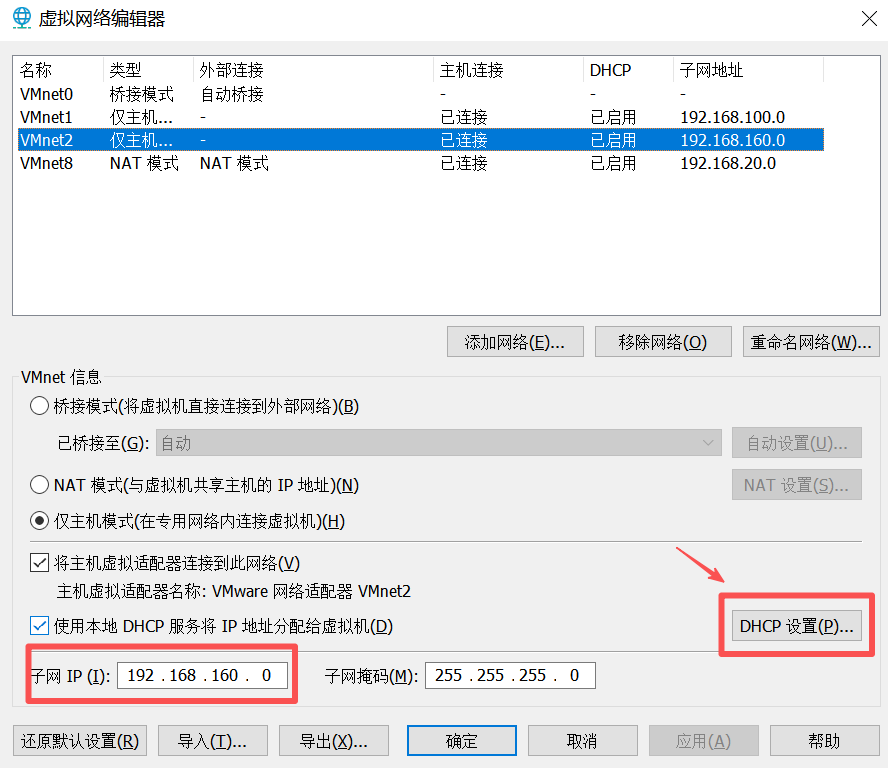888x768 pixels.
Task: Click the 外部连接 column header
Action: pos(313,70)
